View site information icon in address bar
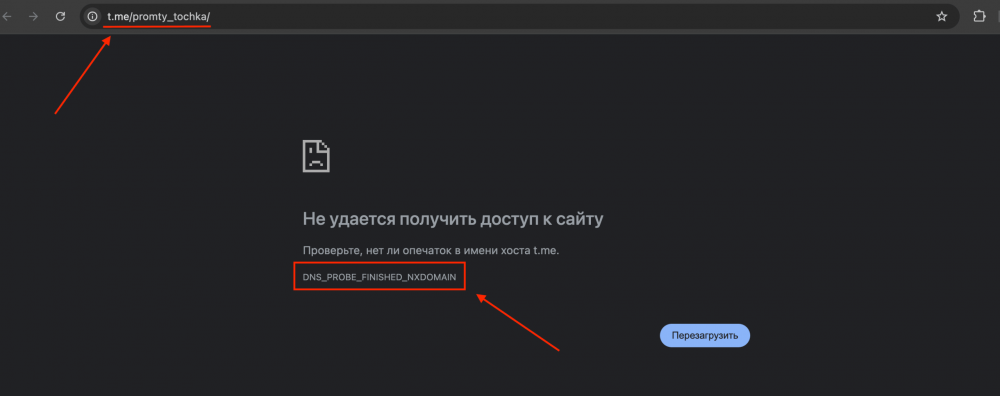This screenshot has width=1000, height=396. pyautogui.click(x=93, y=17)
